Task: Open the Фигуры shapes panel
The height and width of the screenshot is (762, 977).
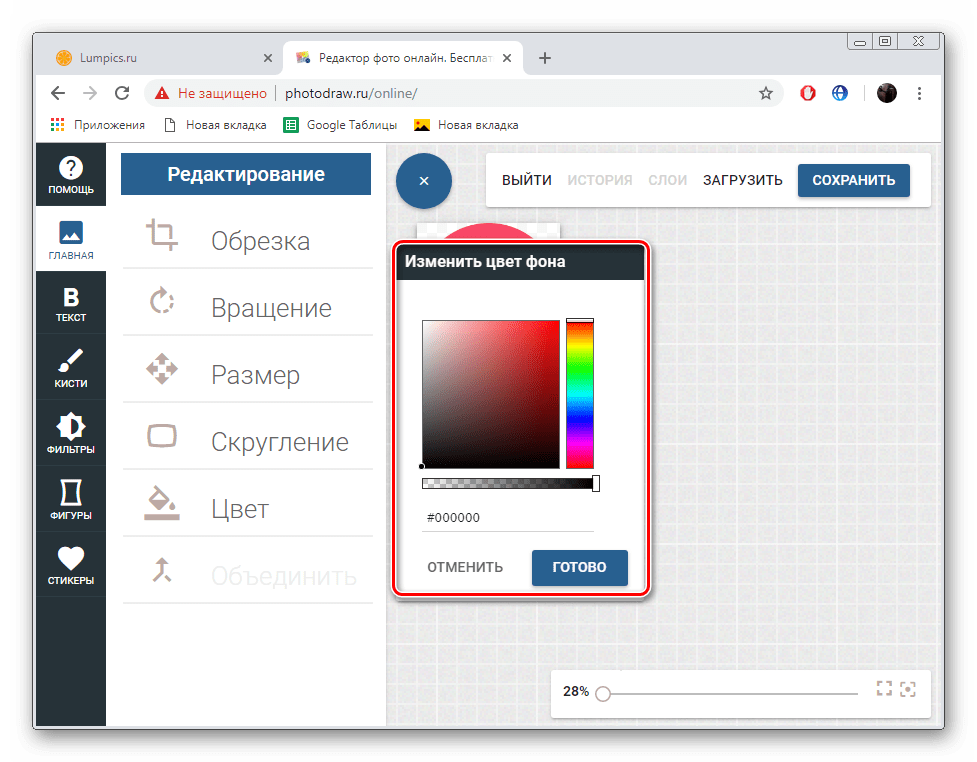Action: 71,499
